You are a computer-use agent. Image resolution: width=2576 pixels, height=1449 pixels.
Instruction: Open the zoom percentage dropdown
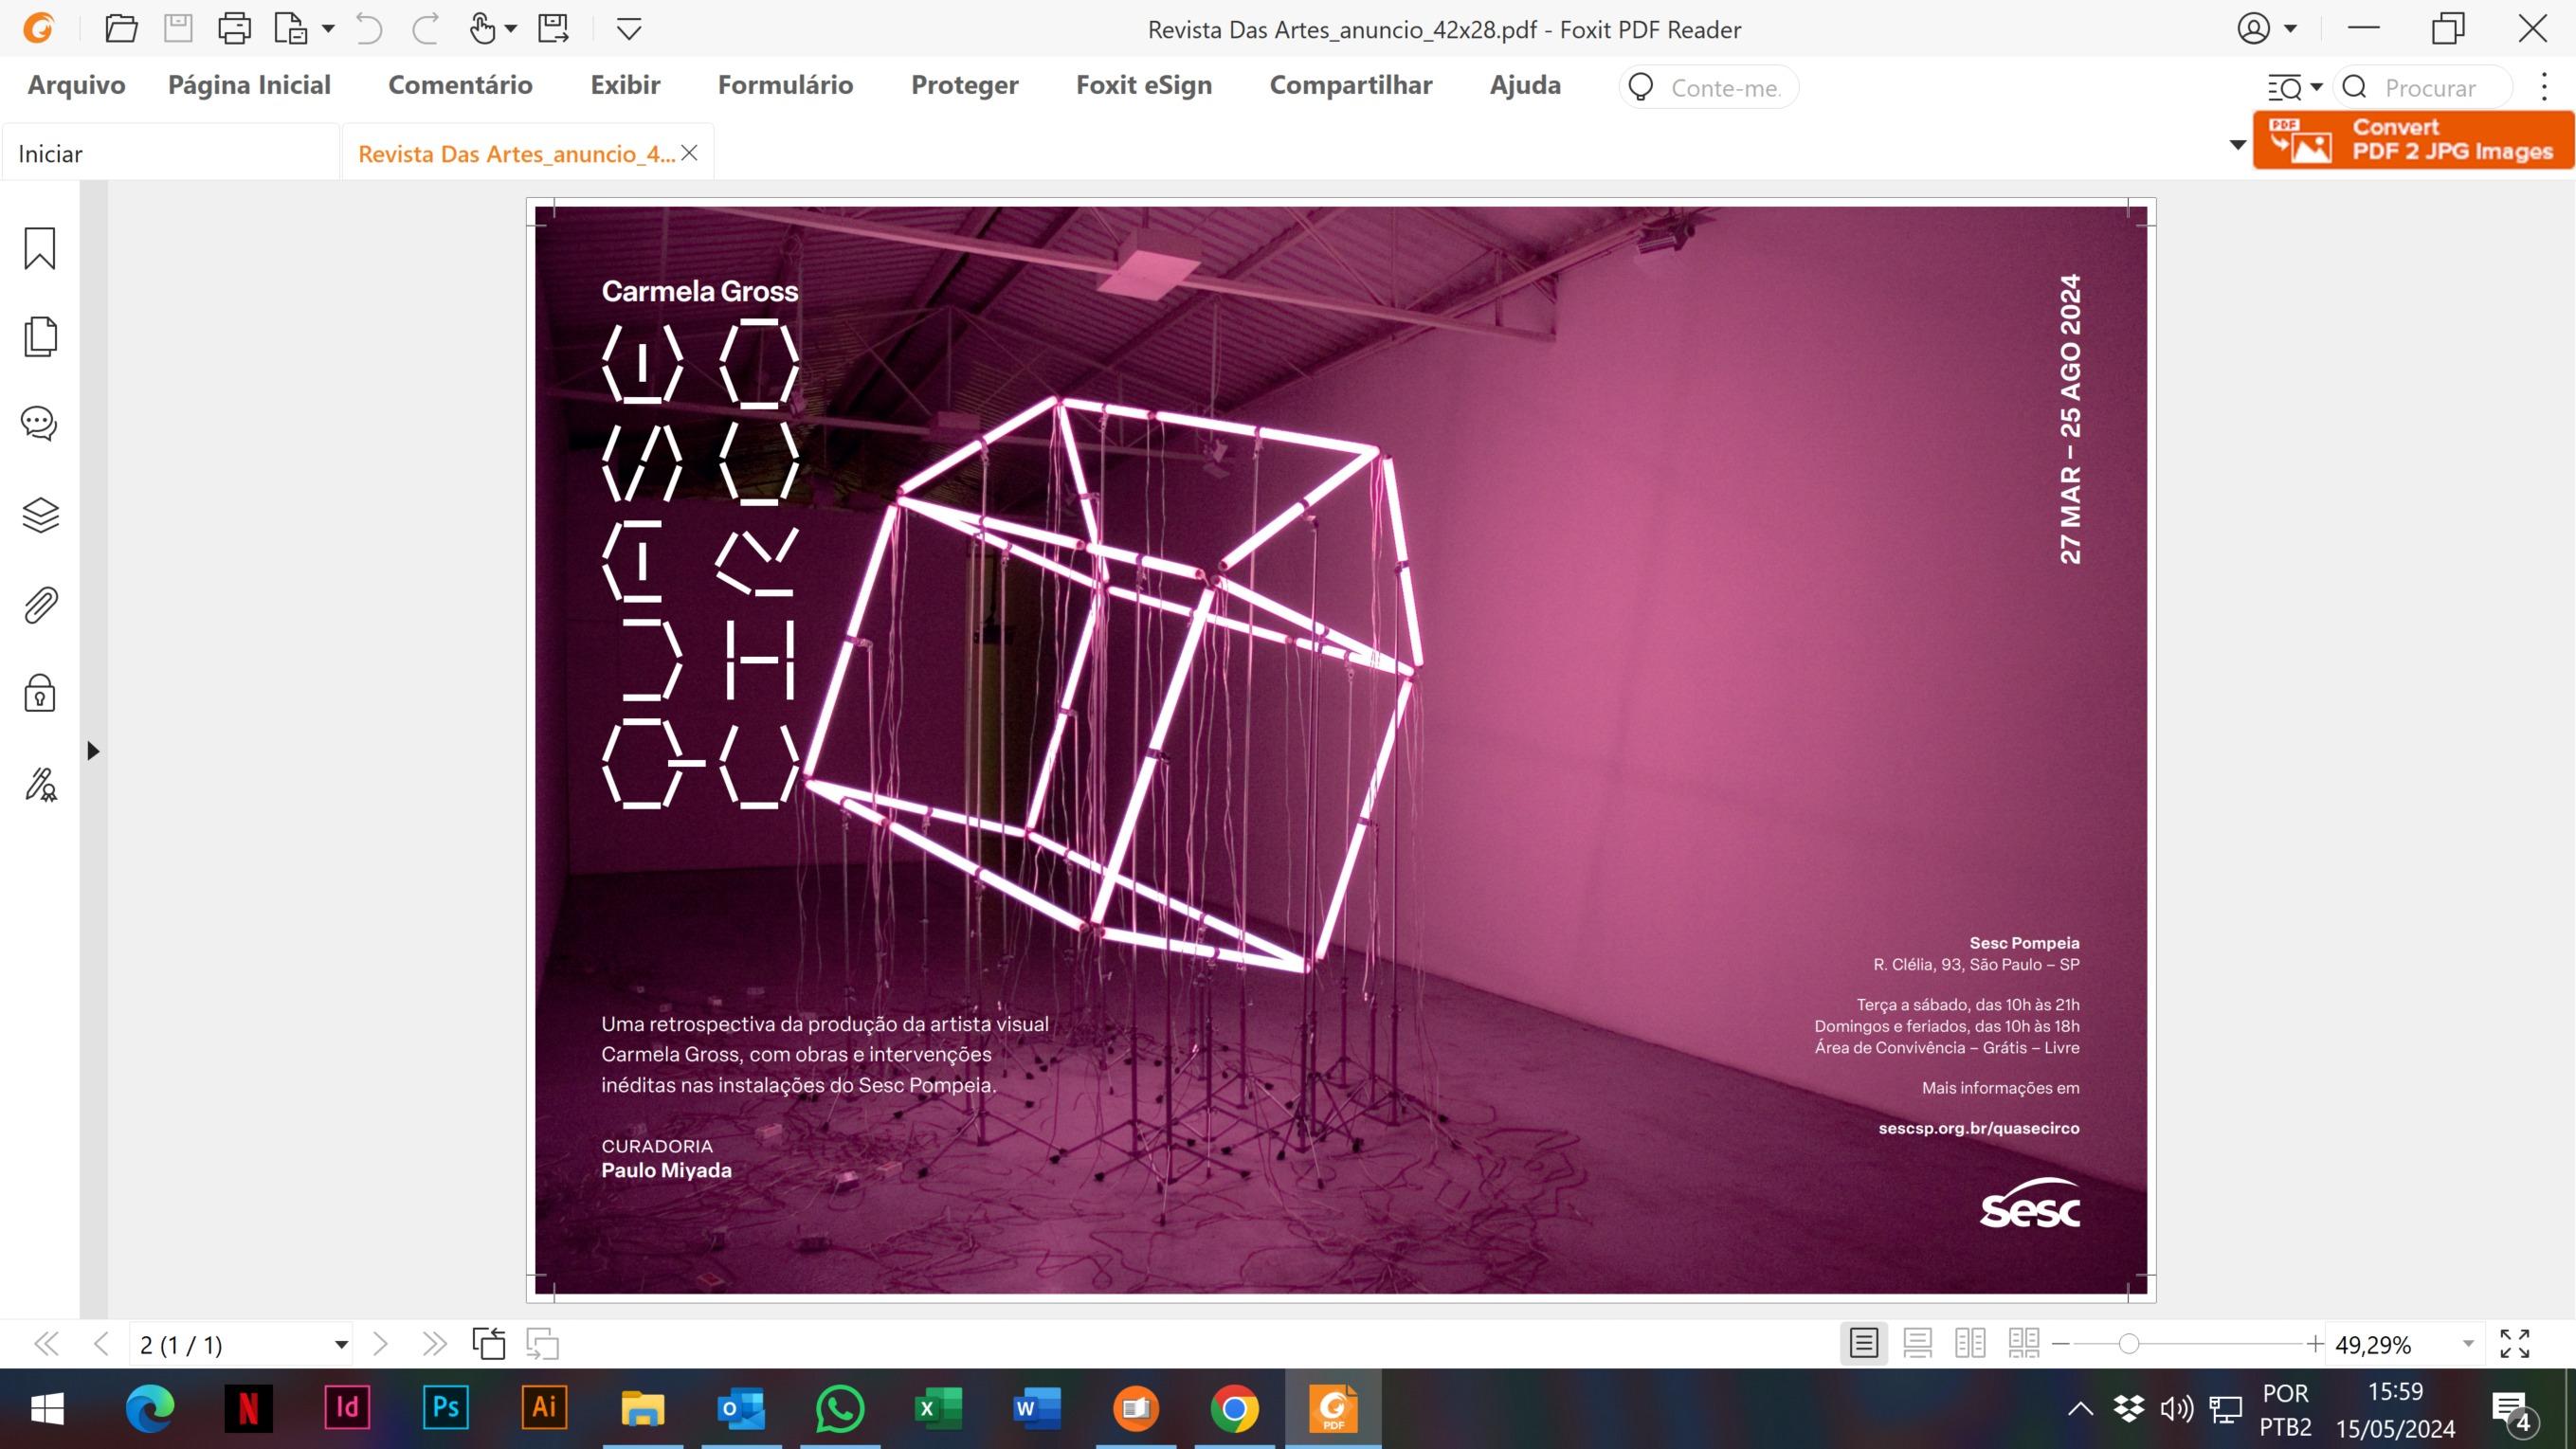2468,1345
